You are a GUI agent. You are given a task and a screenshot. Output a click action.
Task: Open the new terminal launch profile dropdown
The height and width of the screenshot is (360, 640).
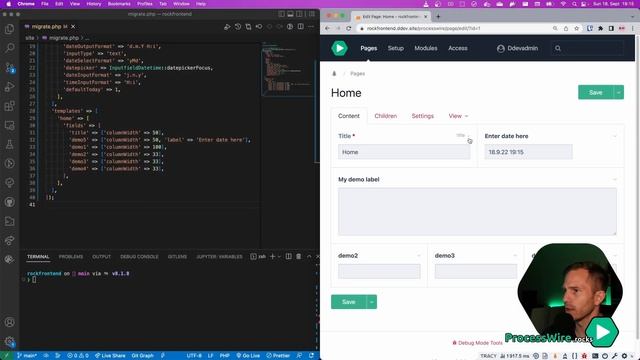tap(279, 256)
